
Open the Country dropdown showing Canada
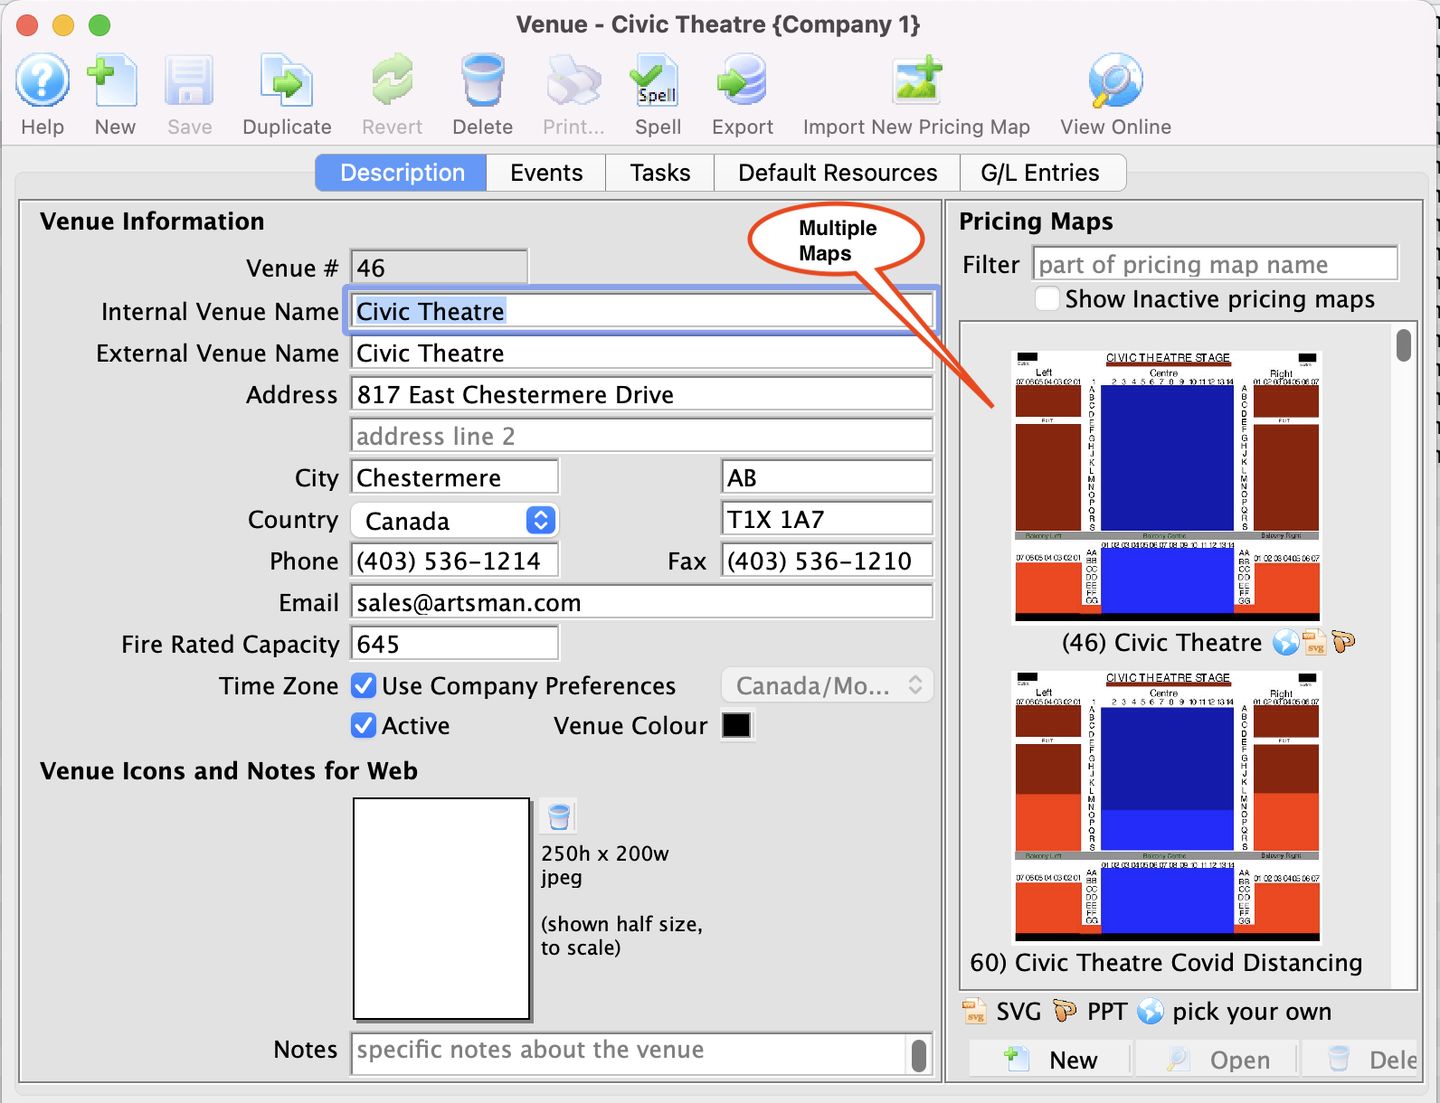[454, 520]
